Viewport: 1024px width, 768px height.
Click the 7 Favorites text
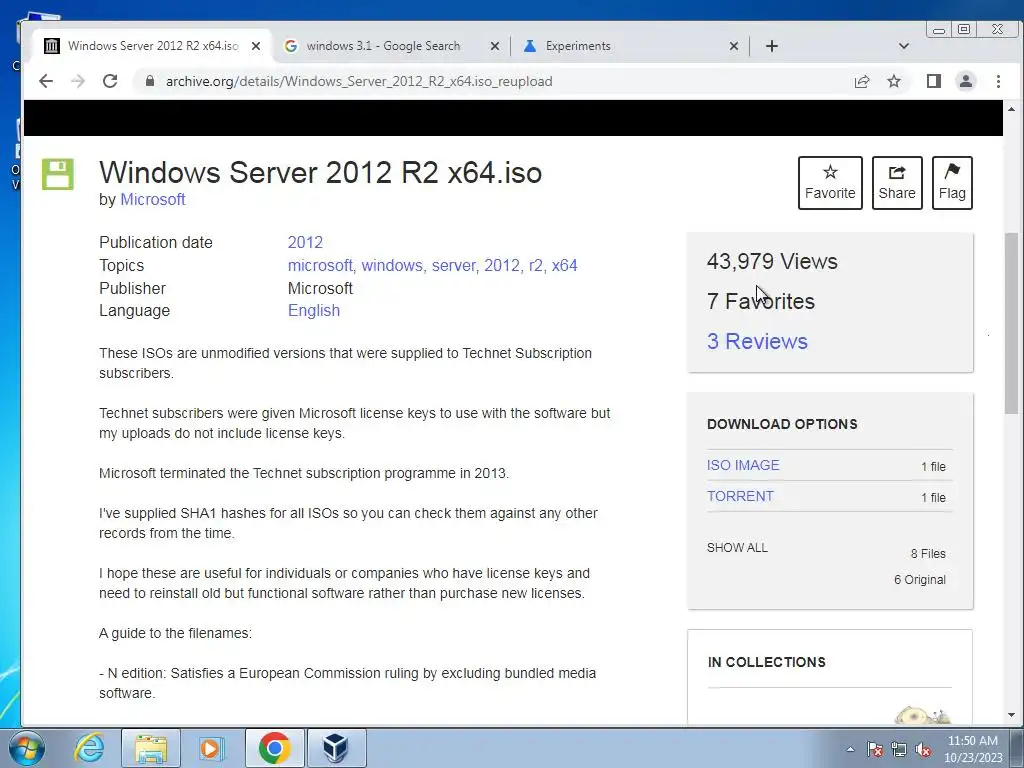click(761, 301)
